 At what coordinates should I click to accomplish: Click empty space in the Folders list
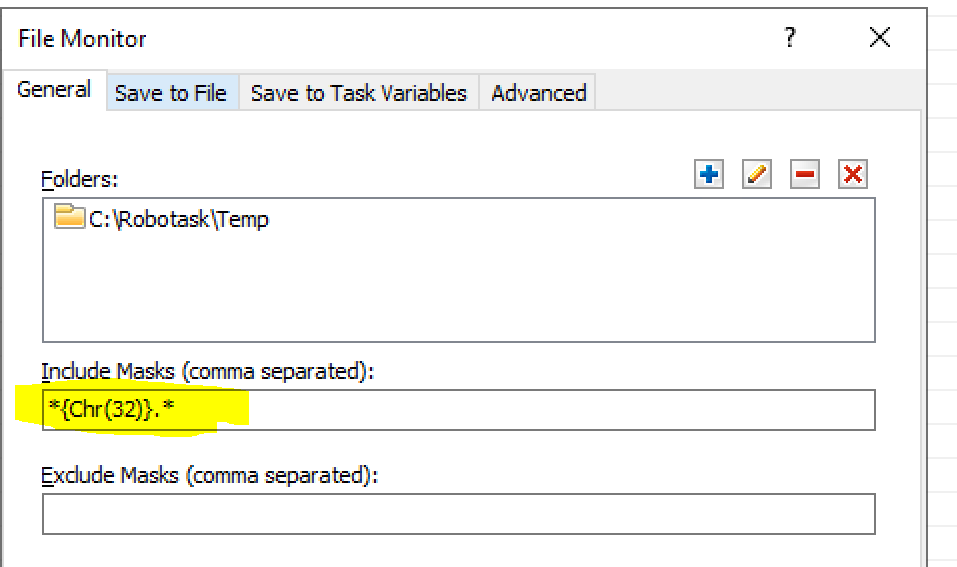point(458,290)
